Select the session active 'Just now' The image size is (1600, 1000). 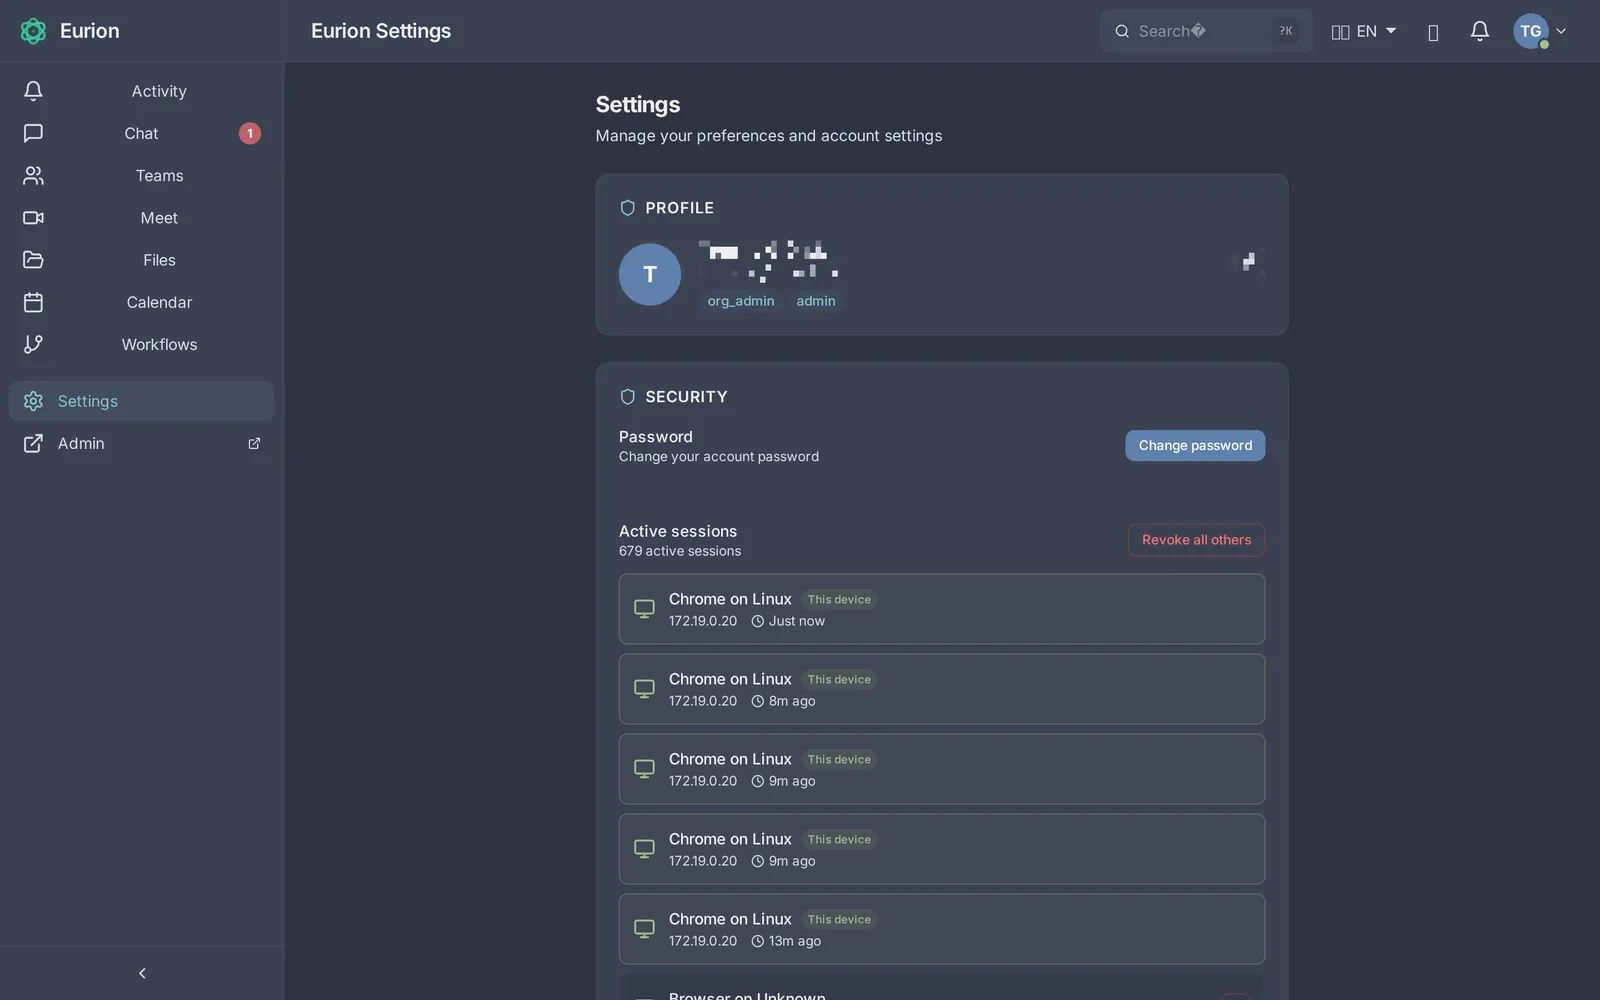[942, 609]
